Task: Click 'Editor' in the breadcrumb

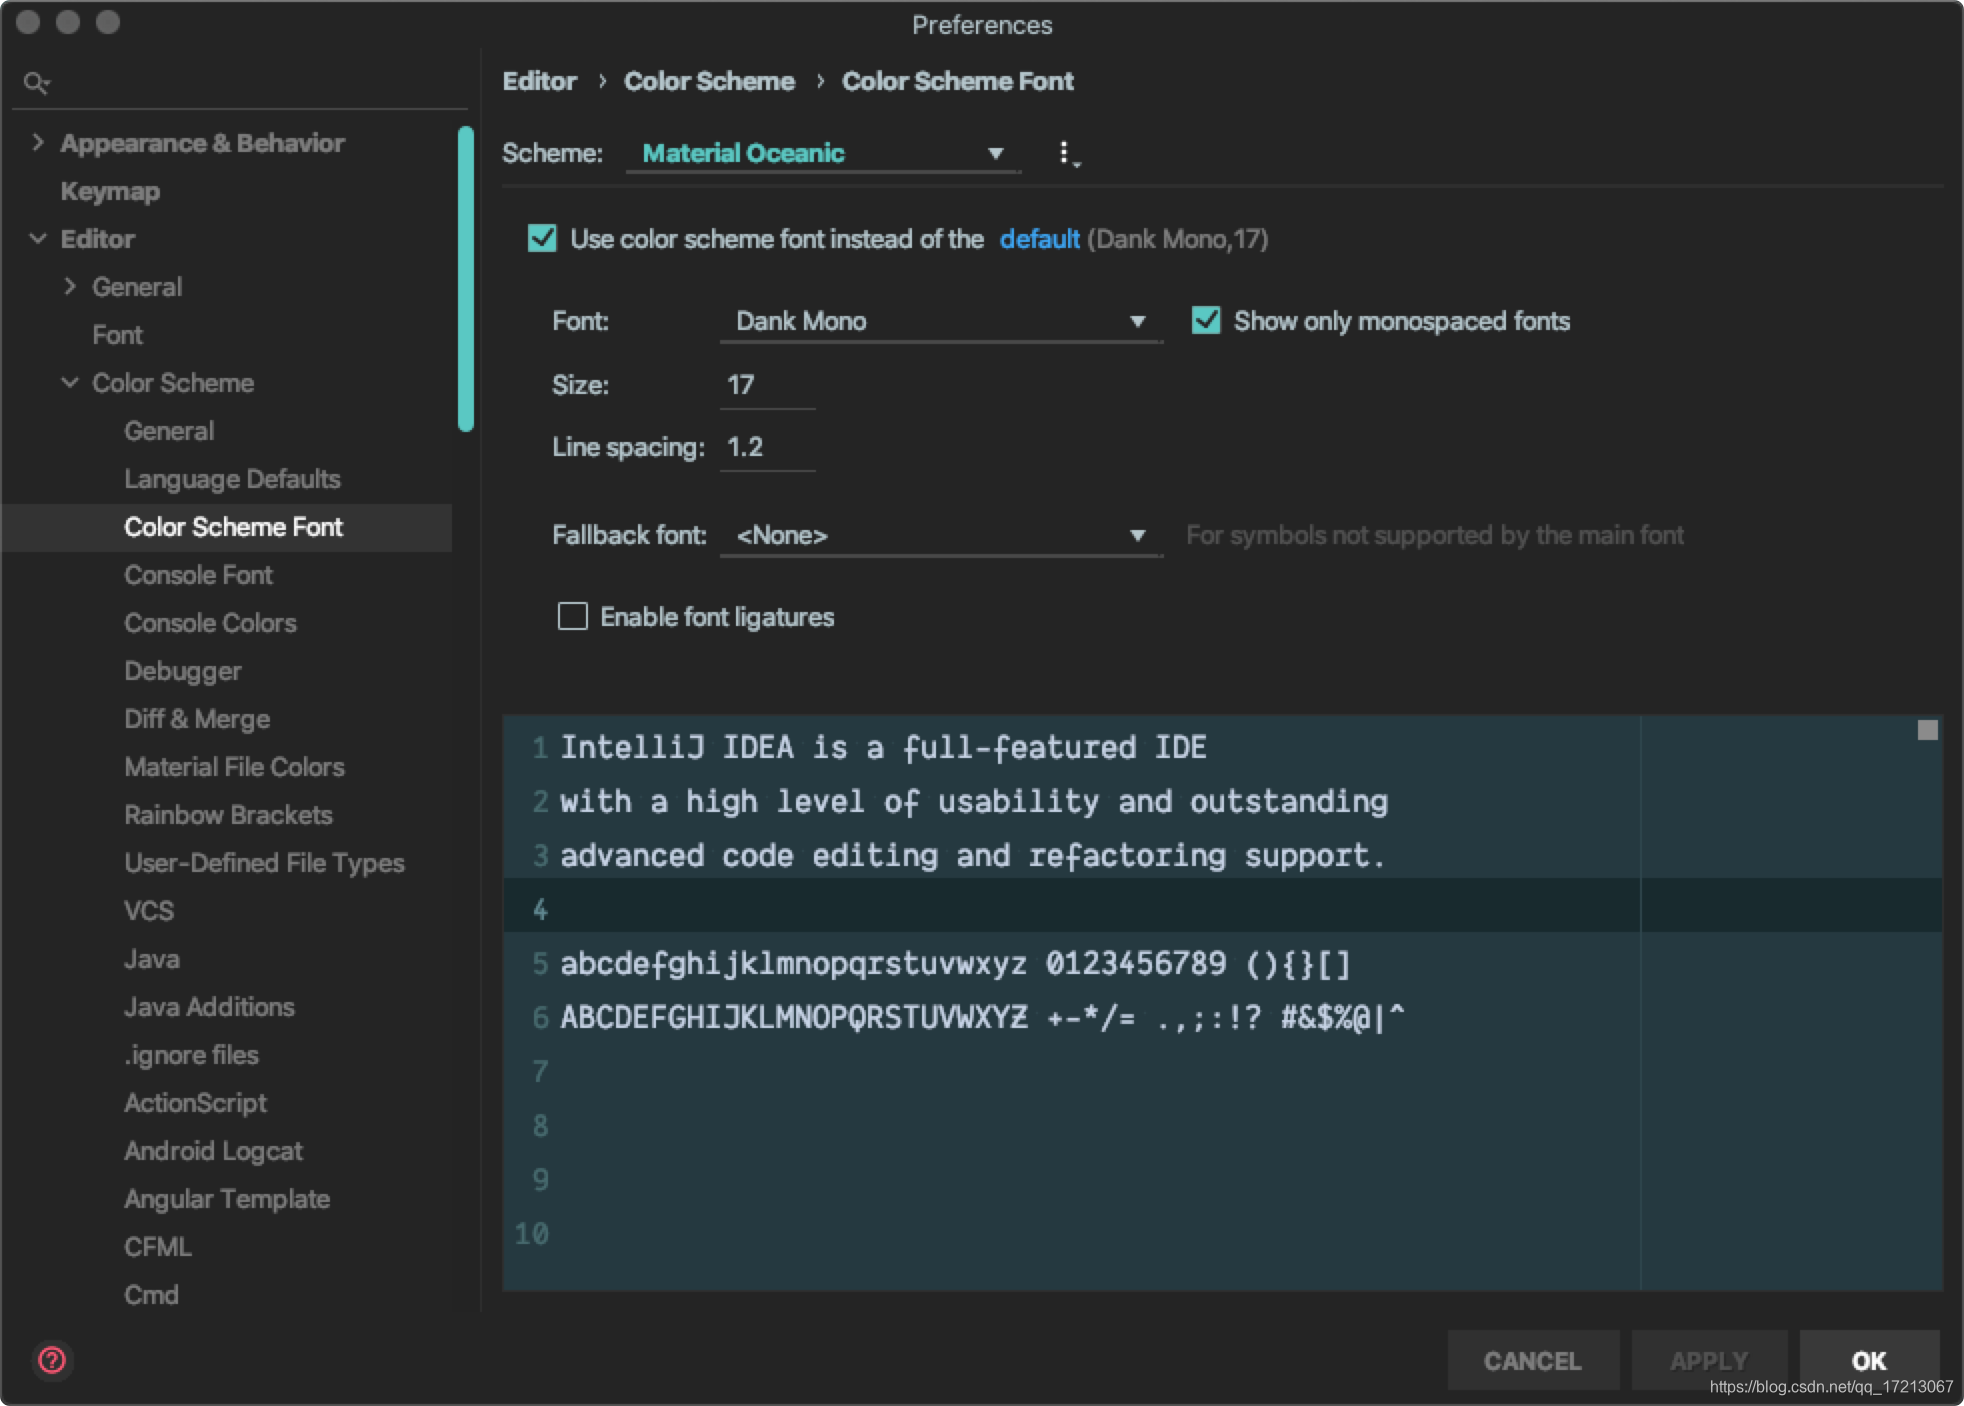Action: (539, 81)
